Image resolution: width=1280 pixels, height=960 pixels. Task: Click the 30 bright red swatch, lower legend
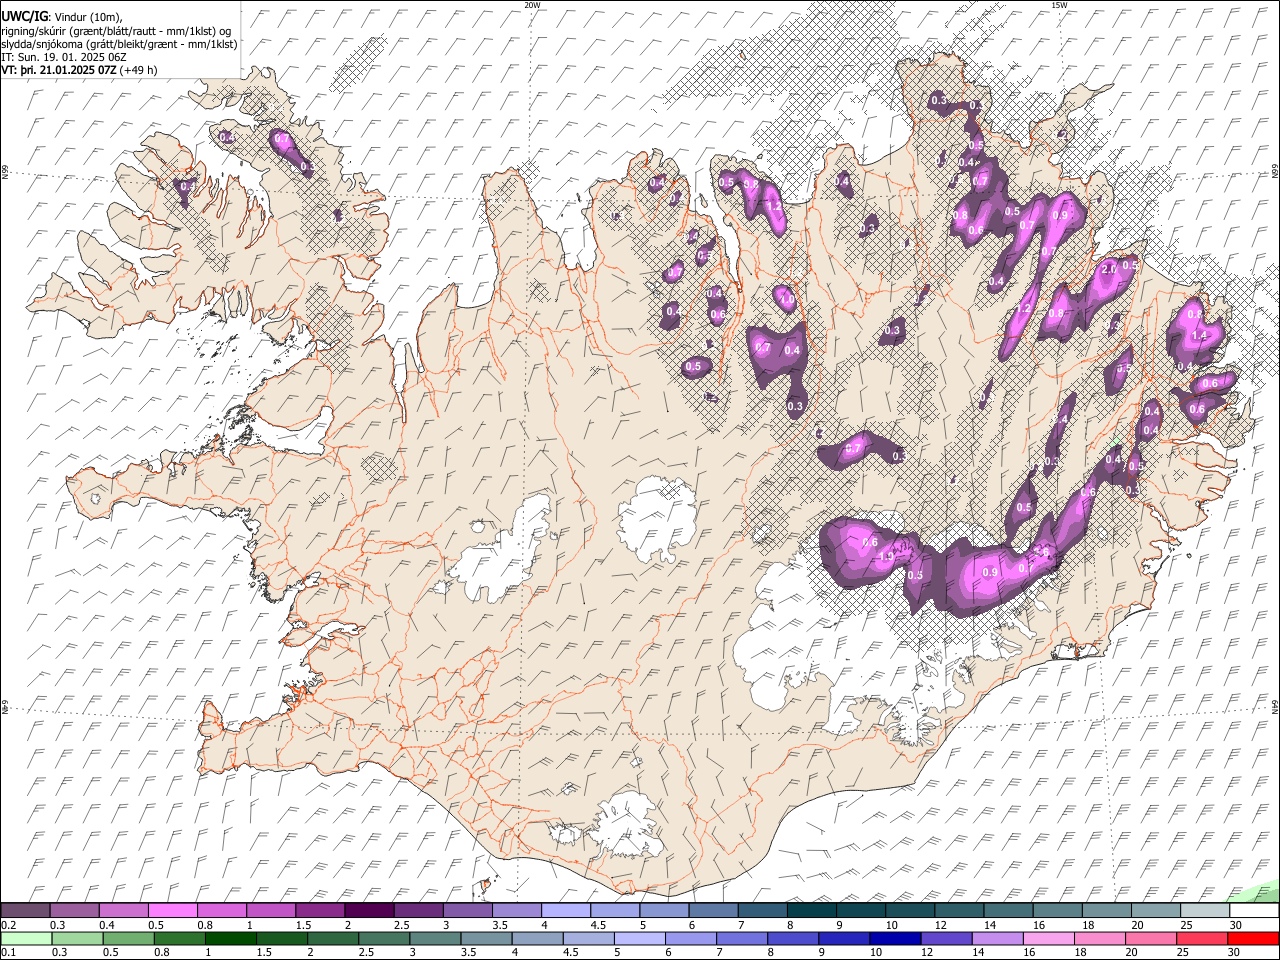click(x=1254, y=938)
